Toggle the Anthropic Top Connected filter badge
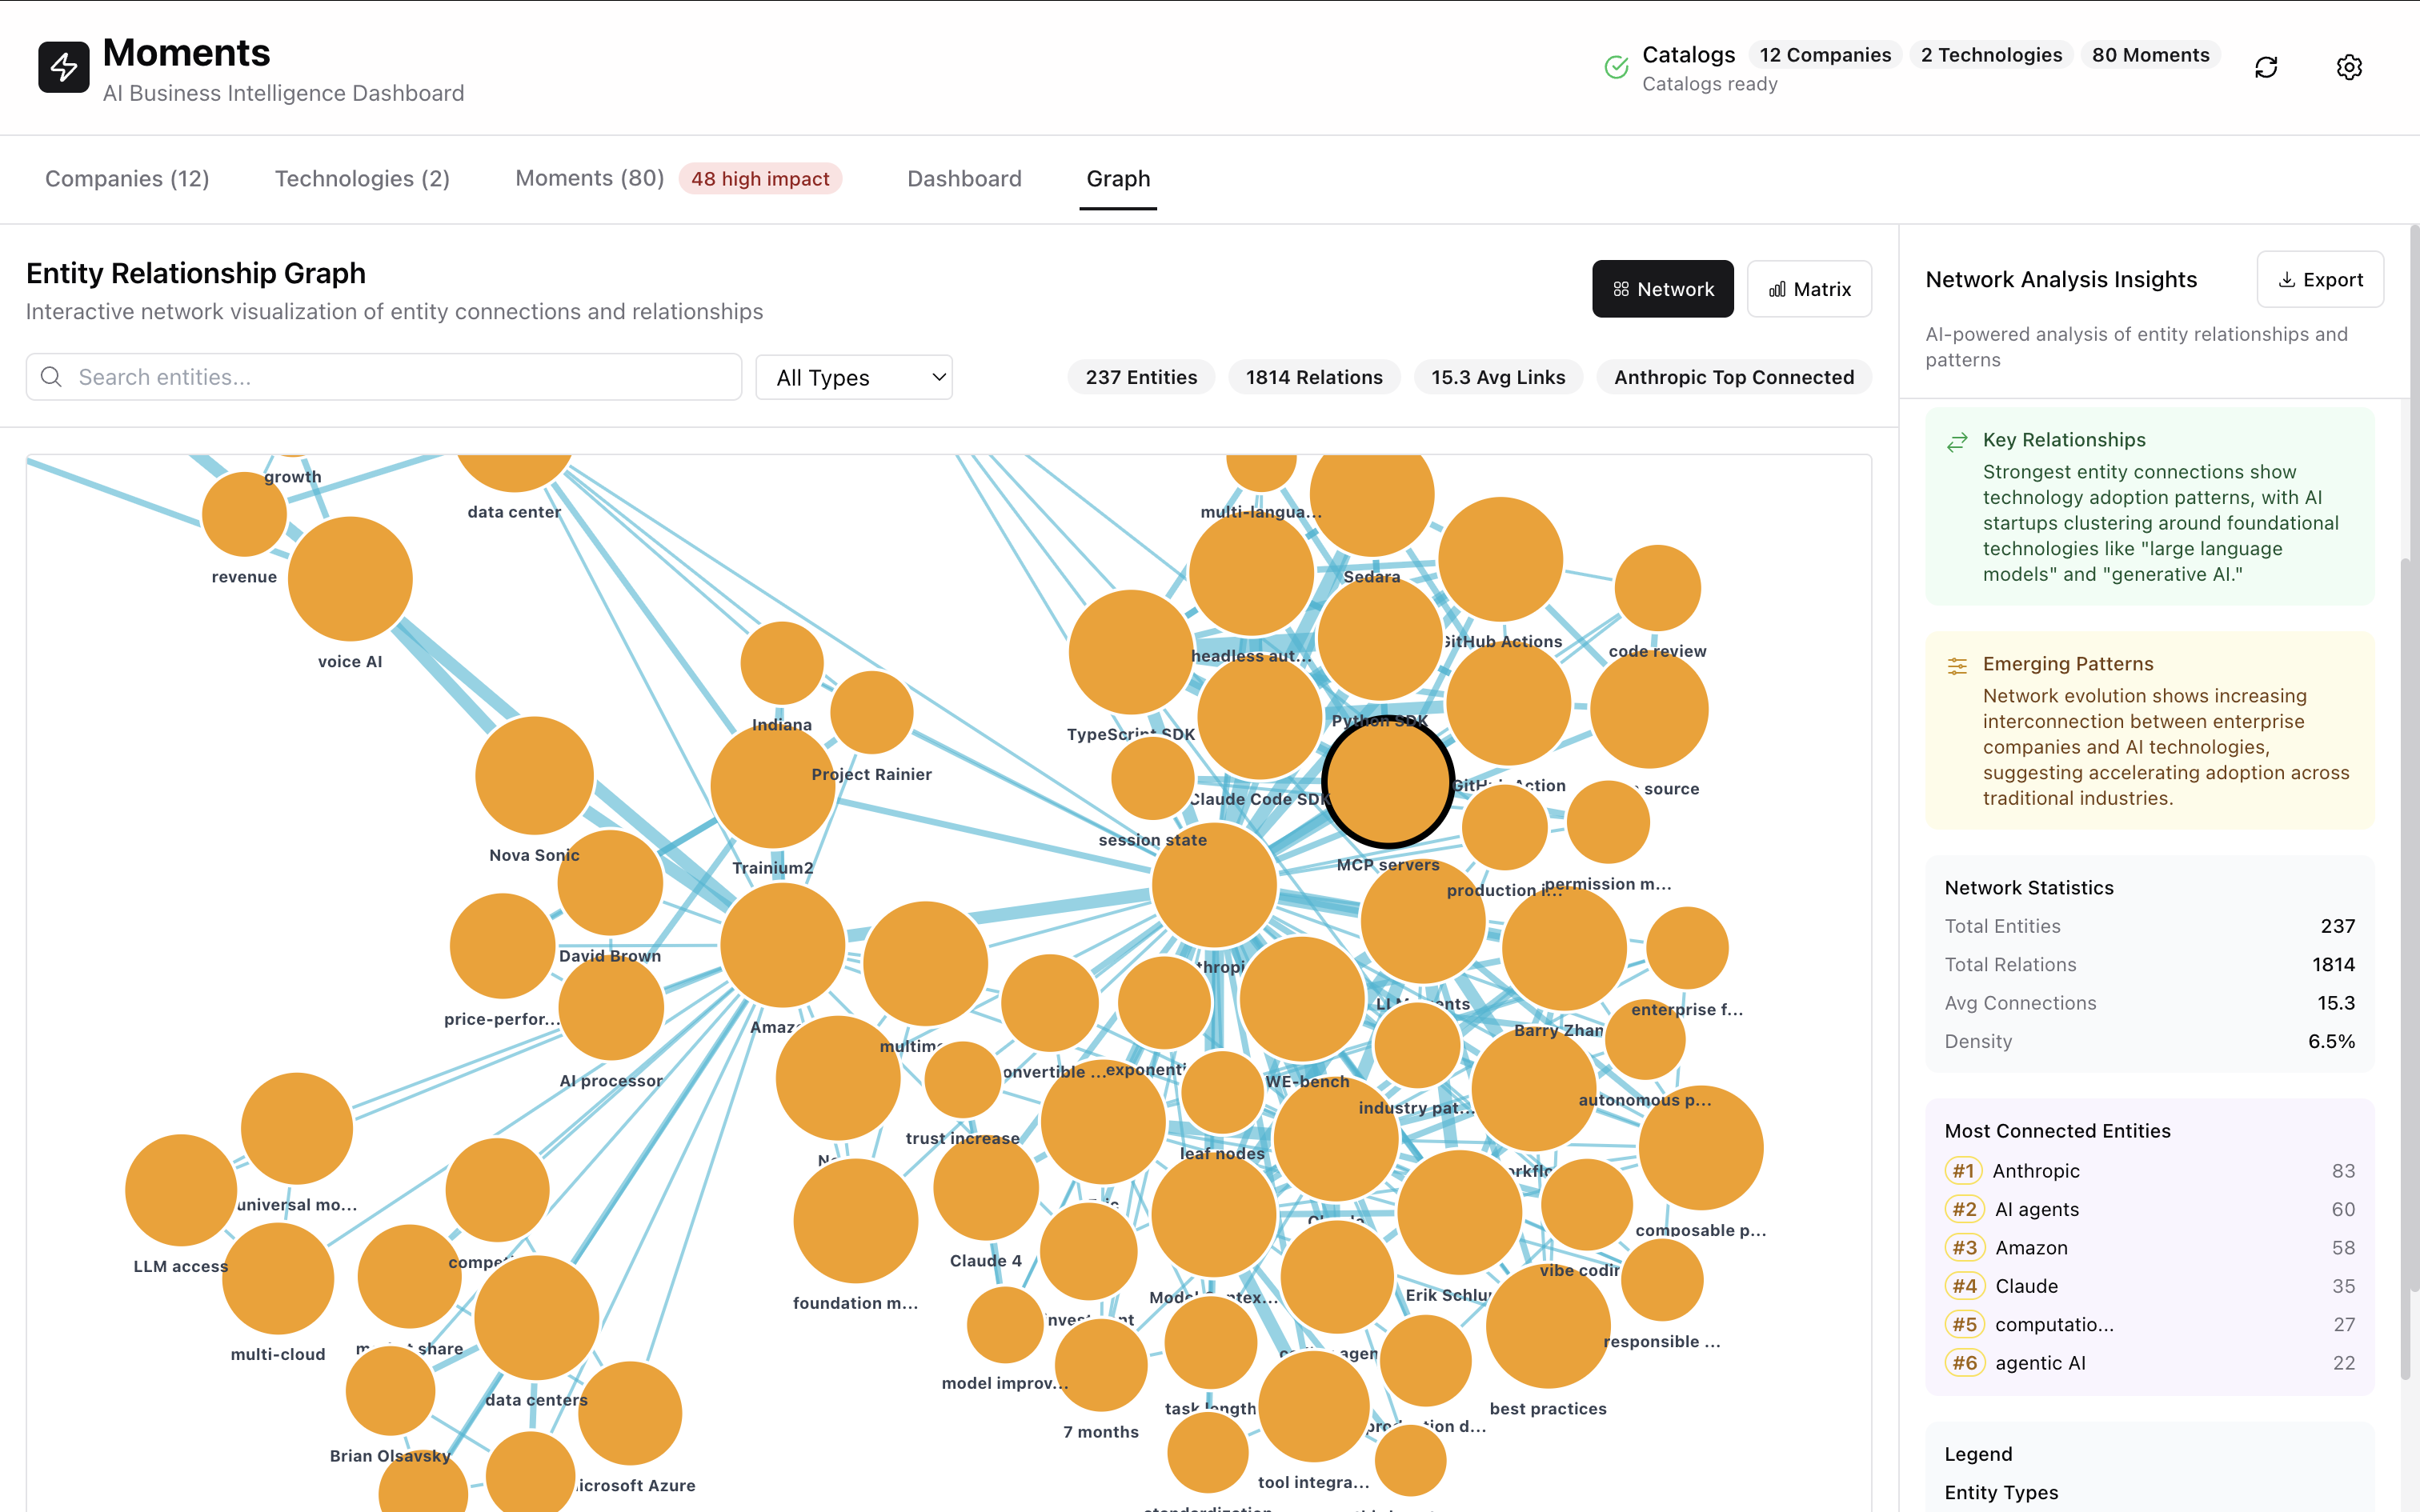This screenshot has width=2420, height=1512. 1733,377
